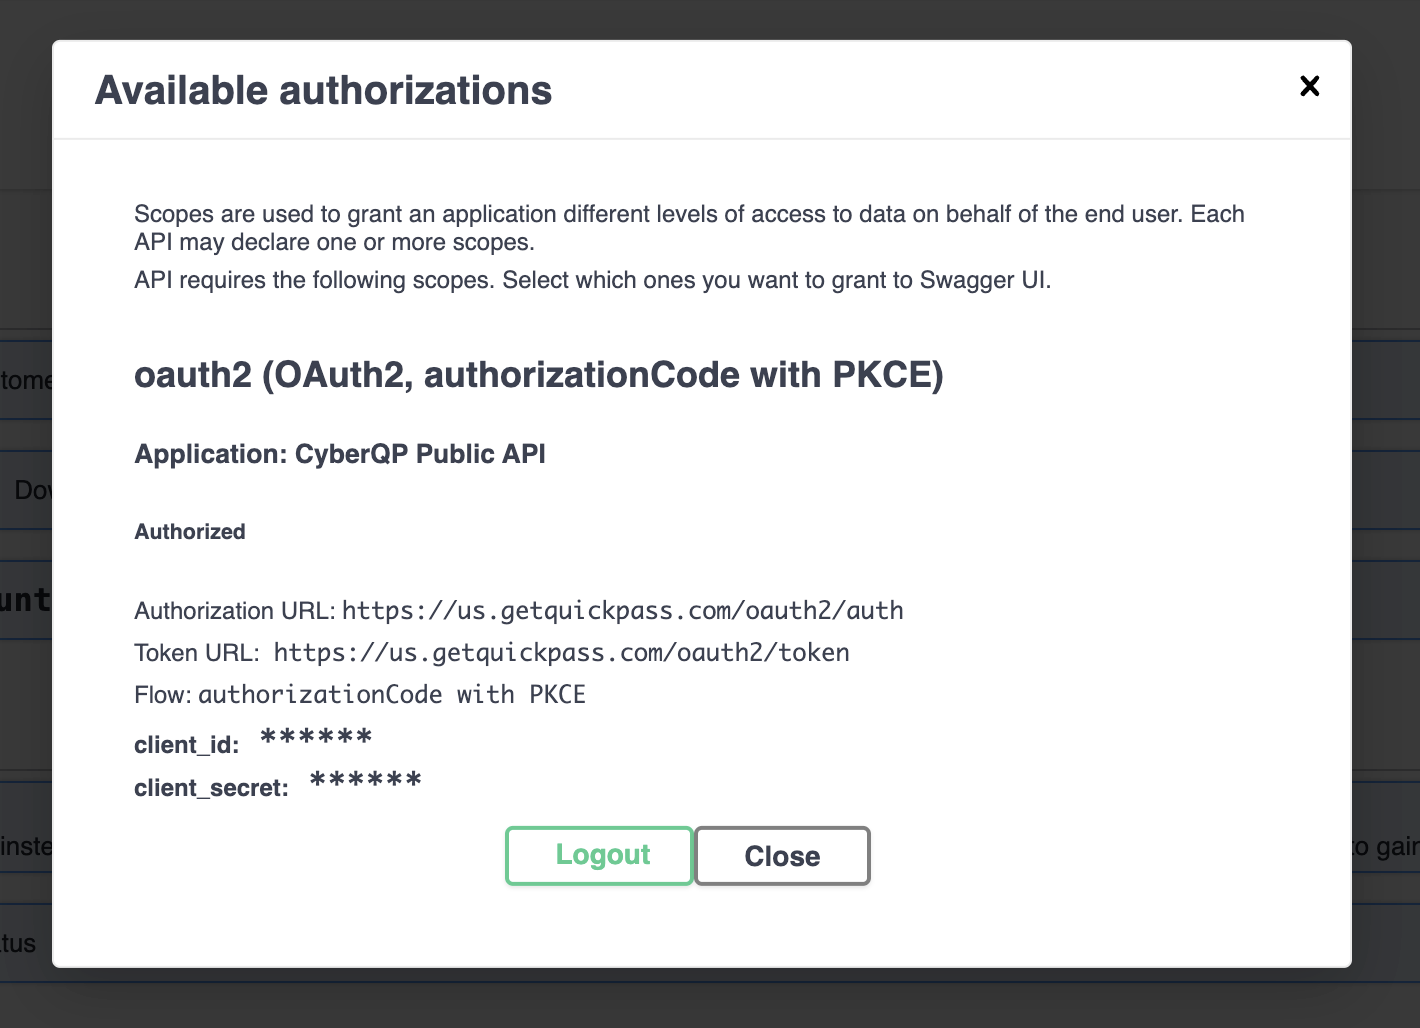
Task: Click the oauth2 authorizationCode with PKCE heading
Action: coord(539,375)
